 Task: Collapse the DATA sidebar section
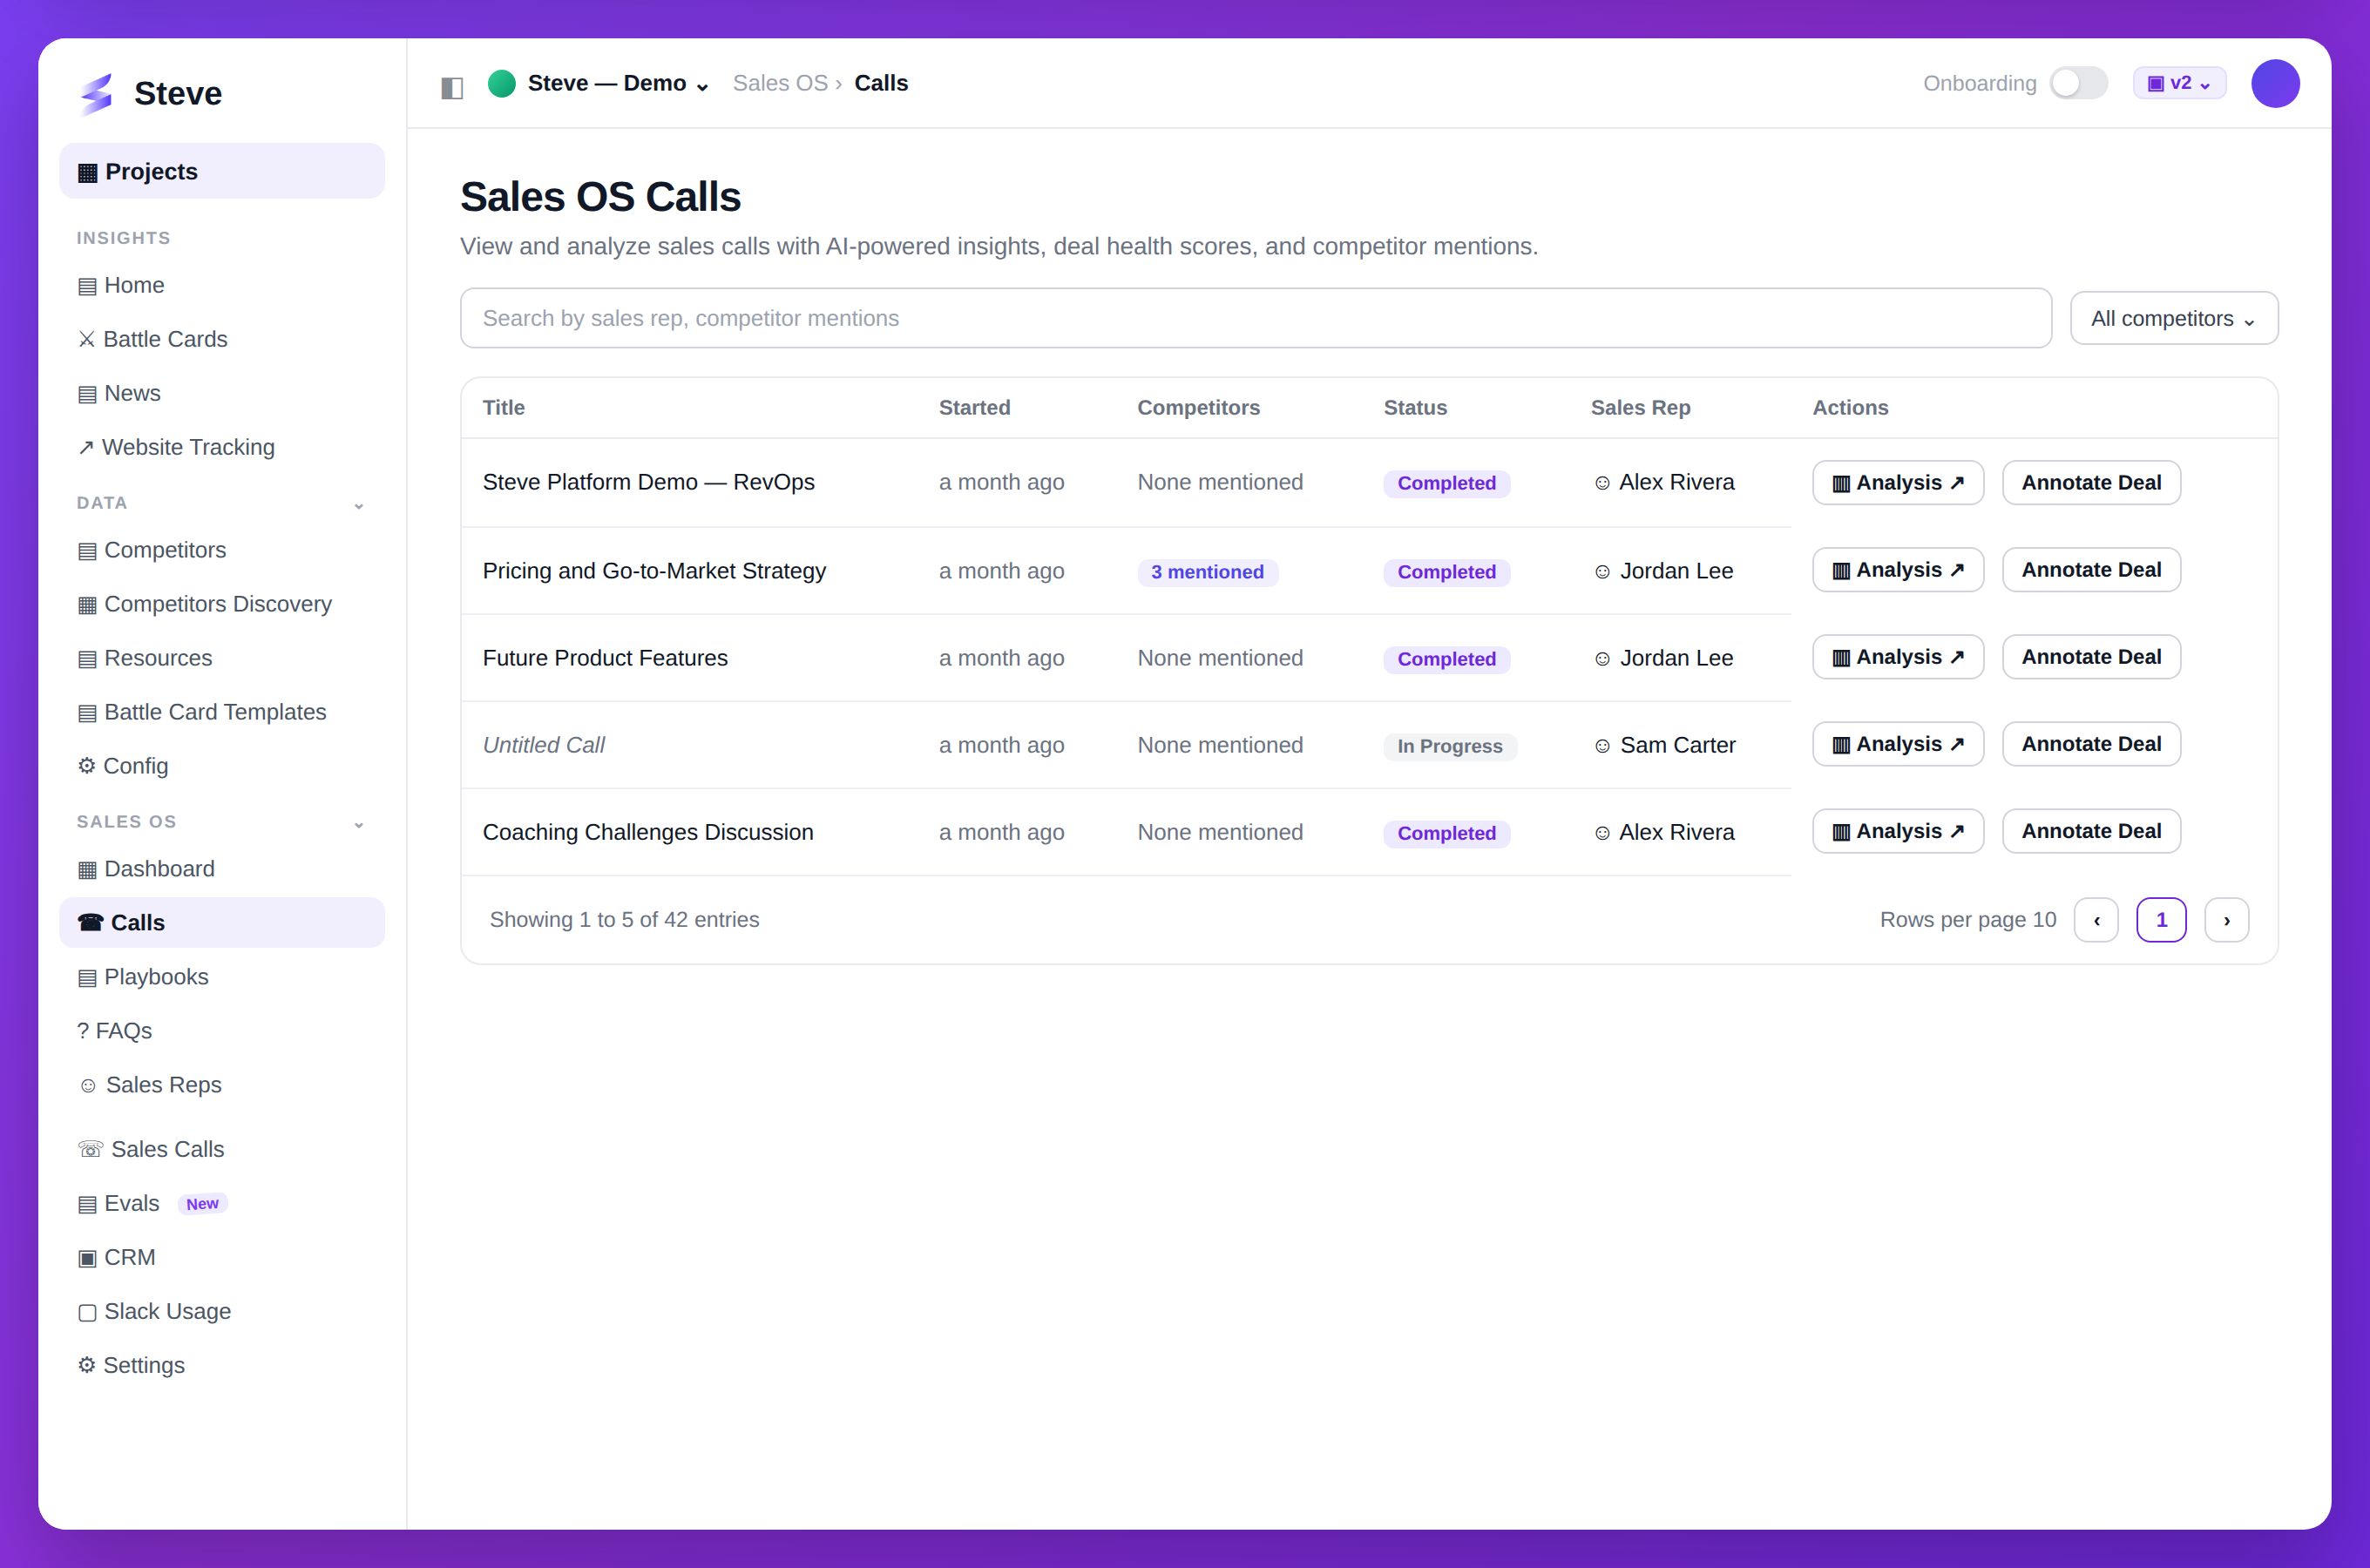click(359, 506)
